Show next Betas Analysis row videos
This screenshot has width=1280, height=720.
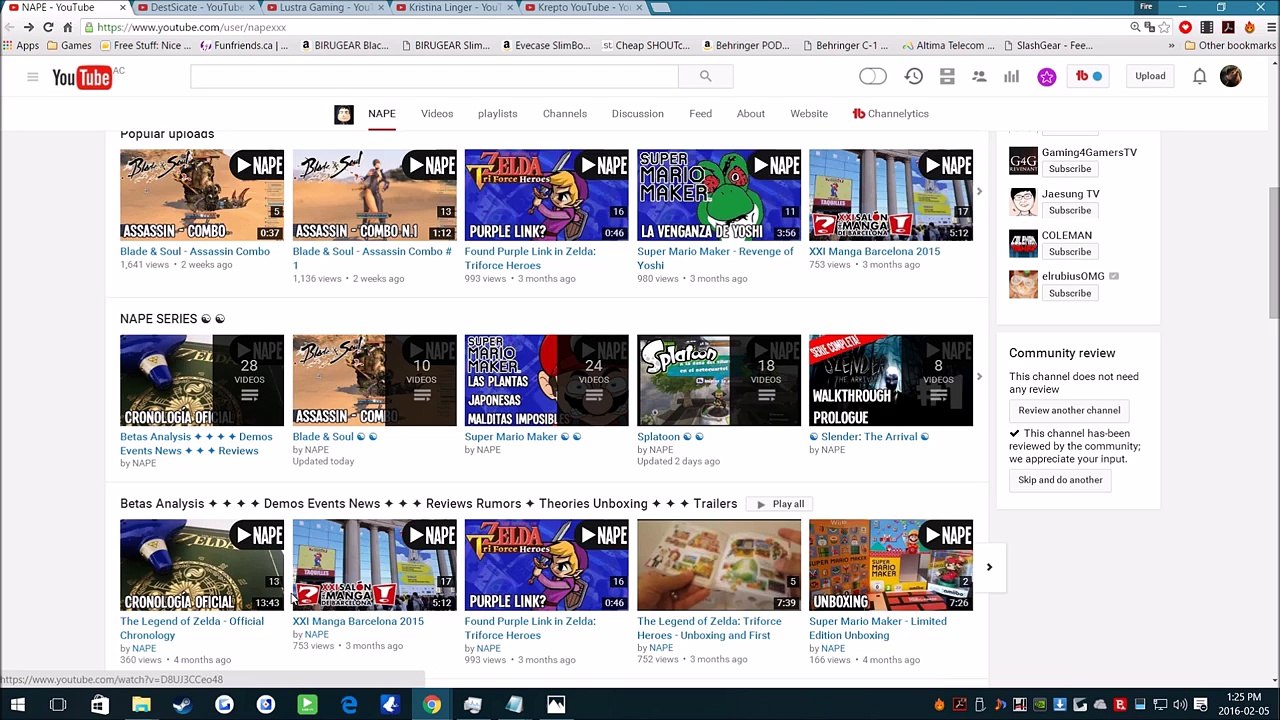click(989, 567)
